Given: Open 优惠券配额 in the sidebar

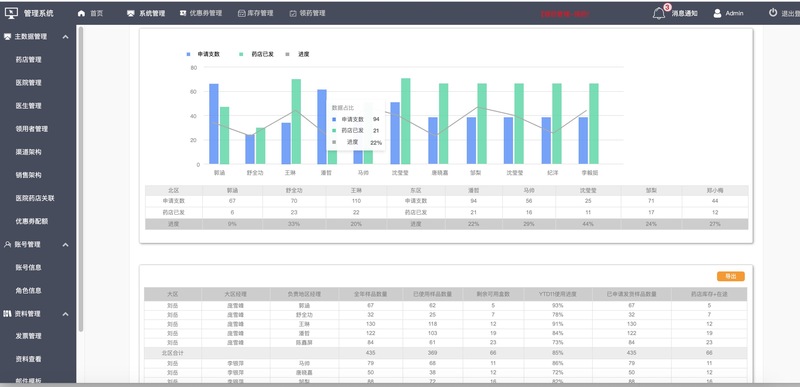Looking at the screenshot, I should tap(32, 221).
